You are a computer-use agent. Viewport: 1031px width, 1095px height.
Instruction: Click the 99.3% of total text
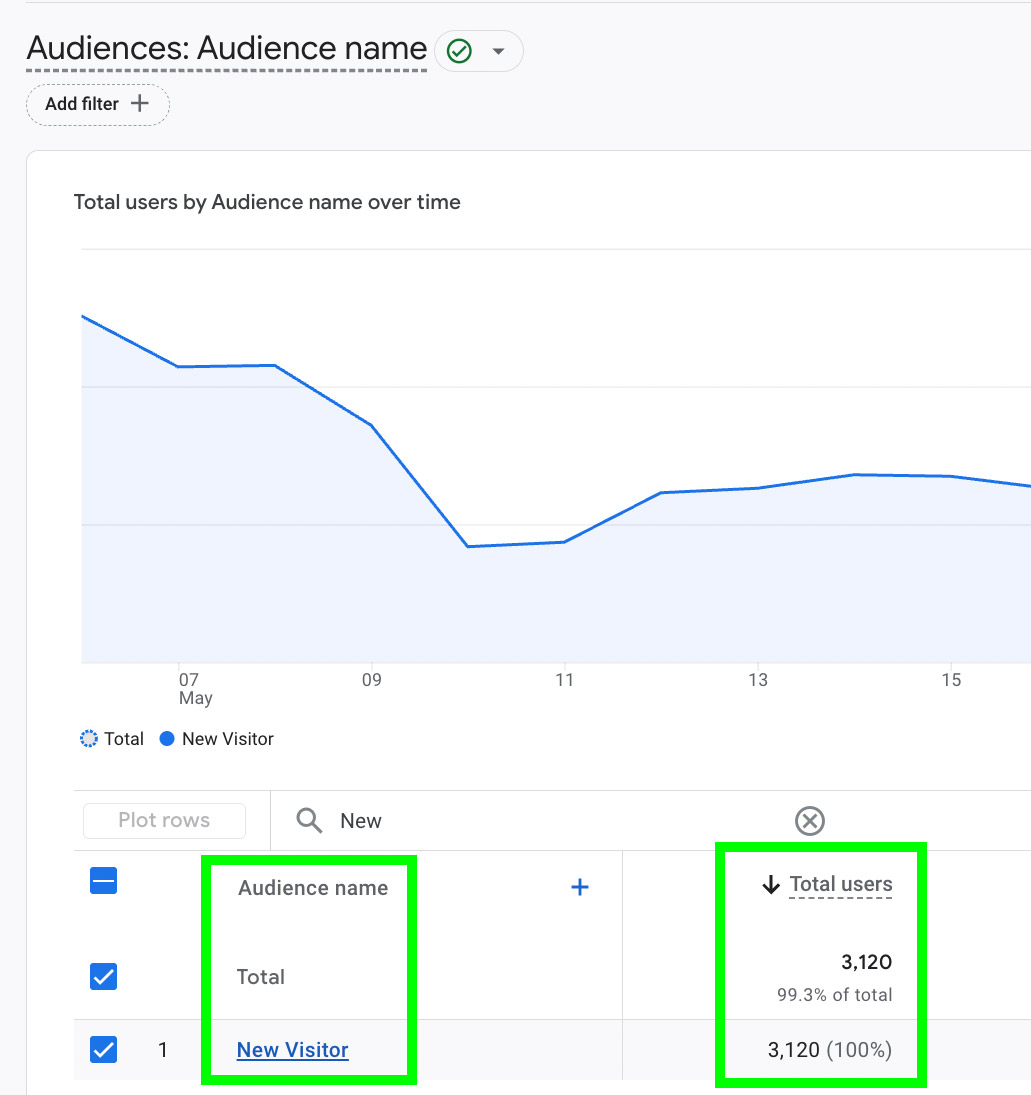pyautogui.click(x=835, y=994)
